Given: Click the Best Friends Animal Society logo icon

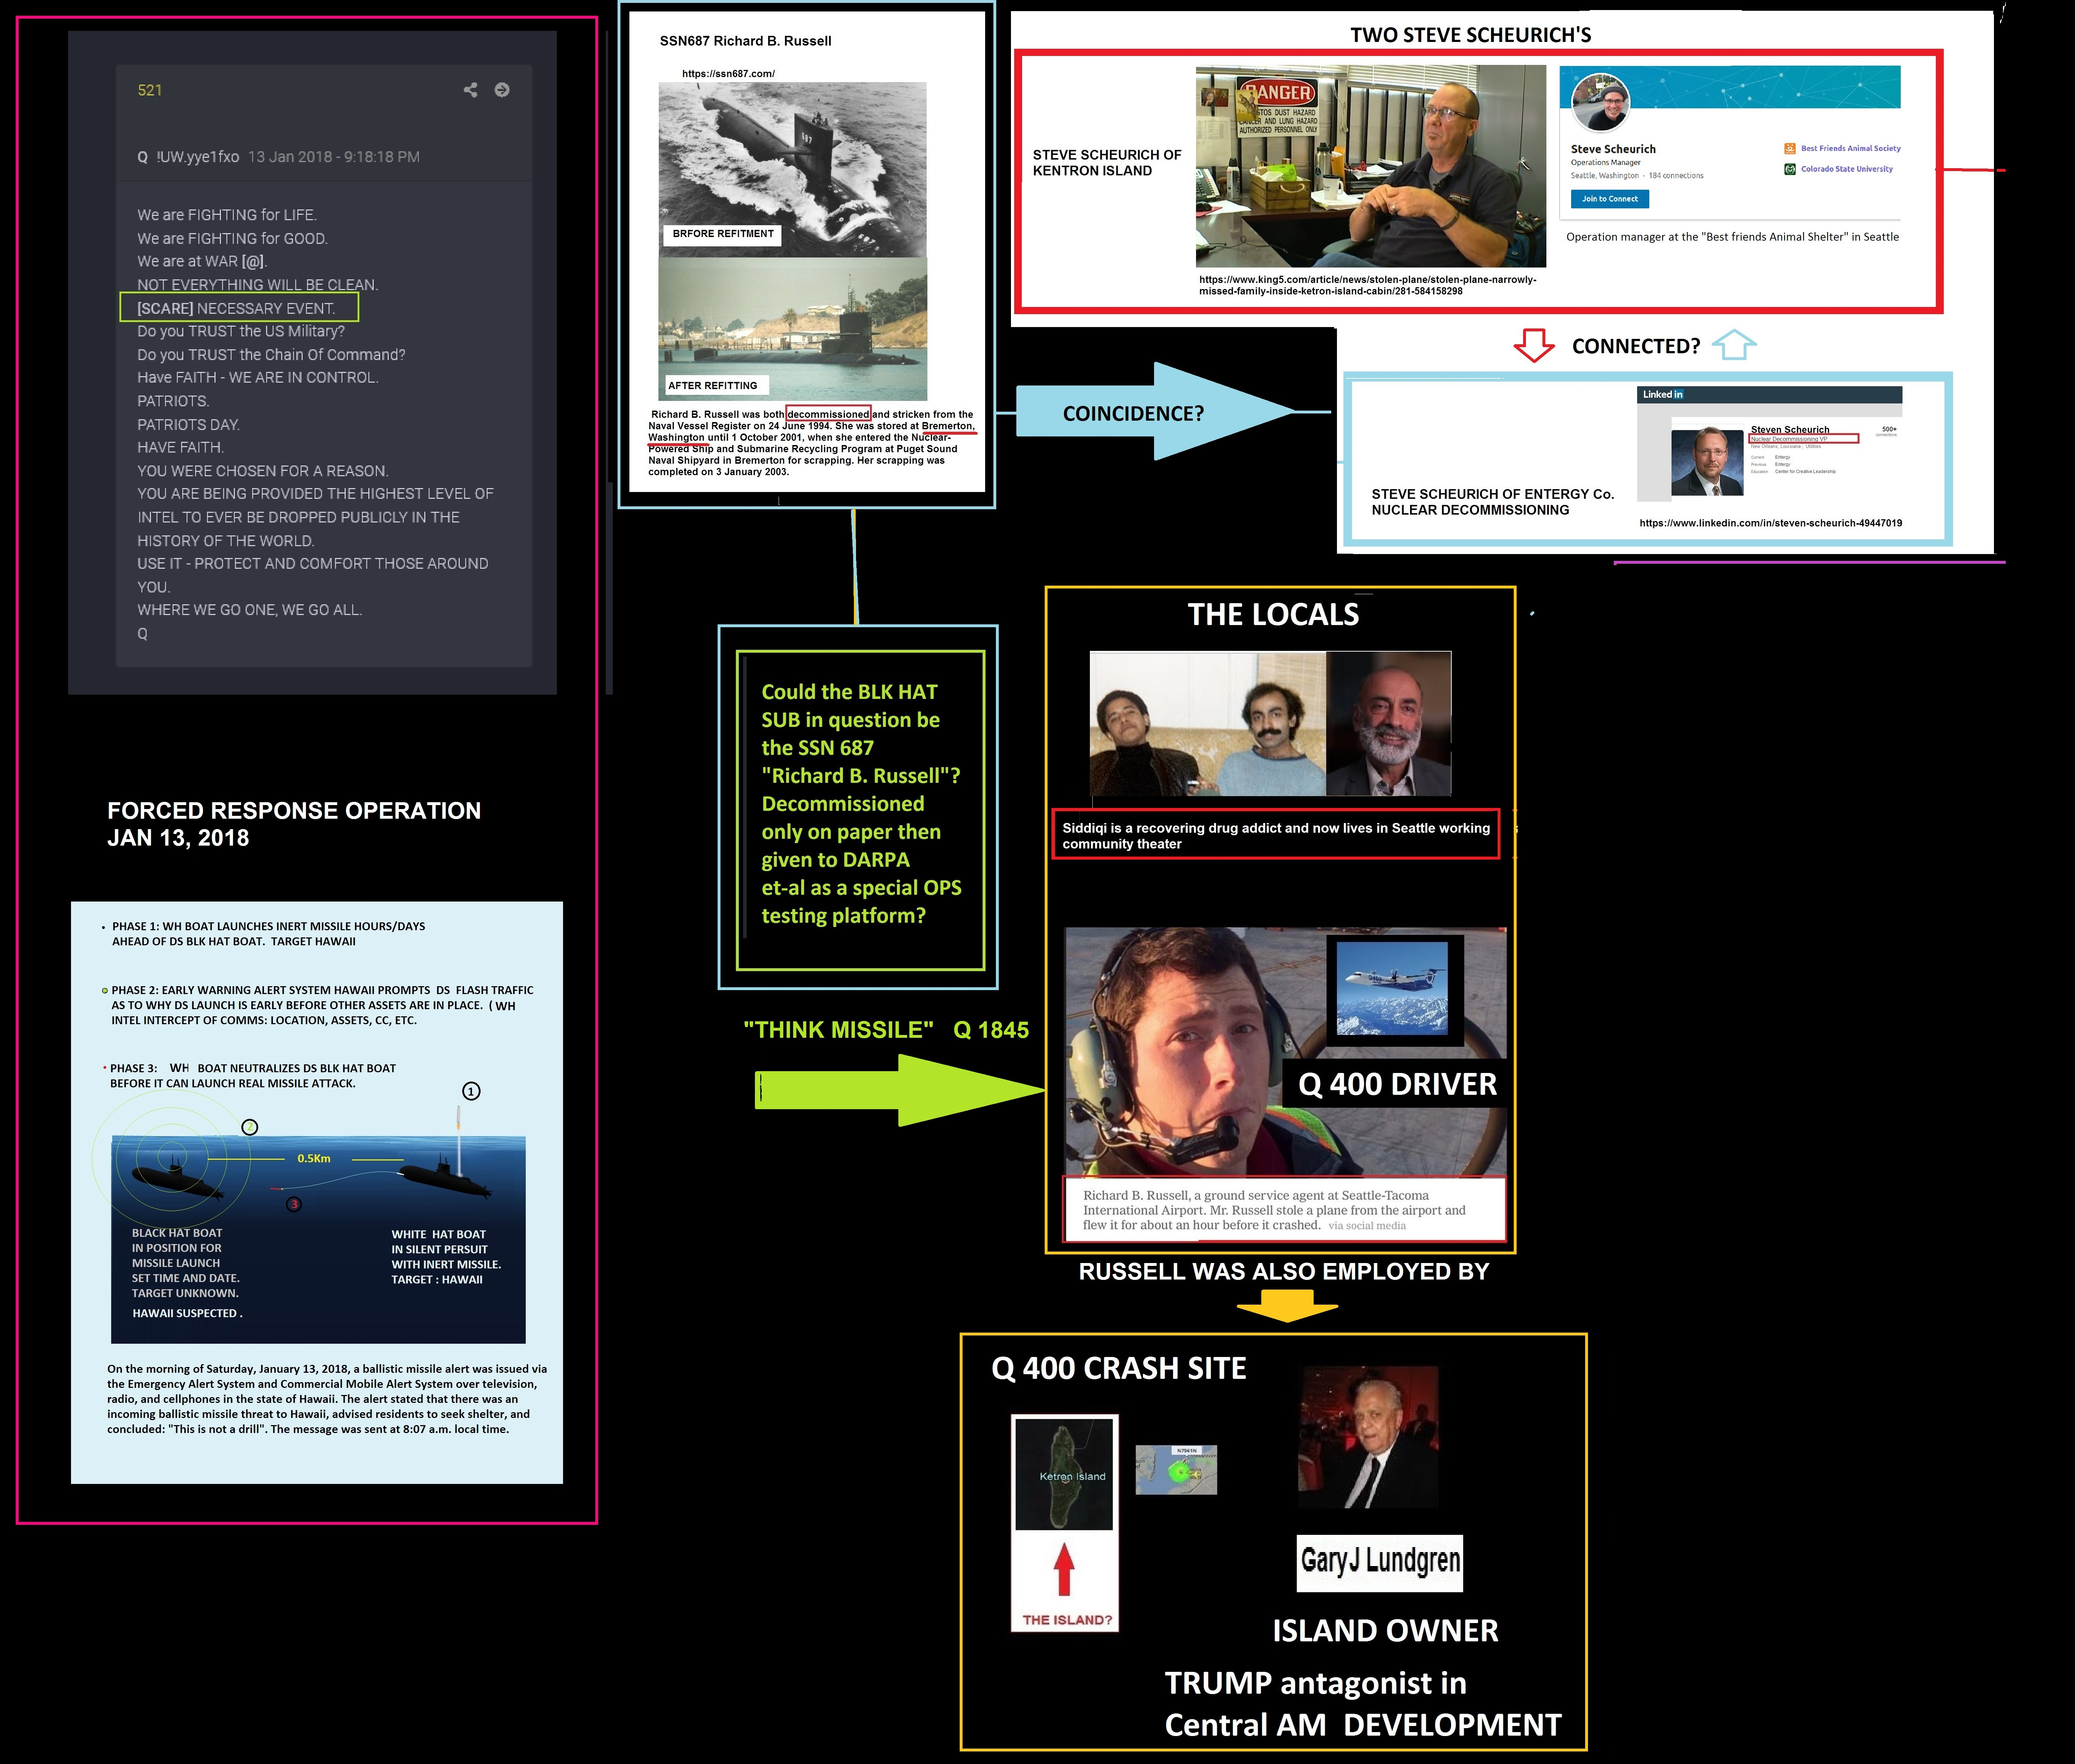Looking at the screenshot, I should pyautogui.click(x=1789, y=148).
